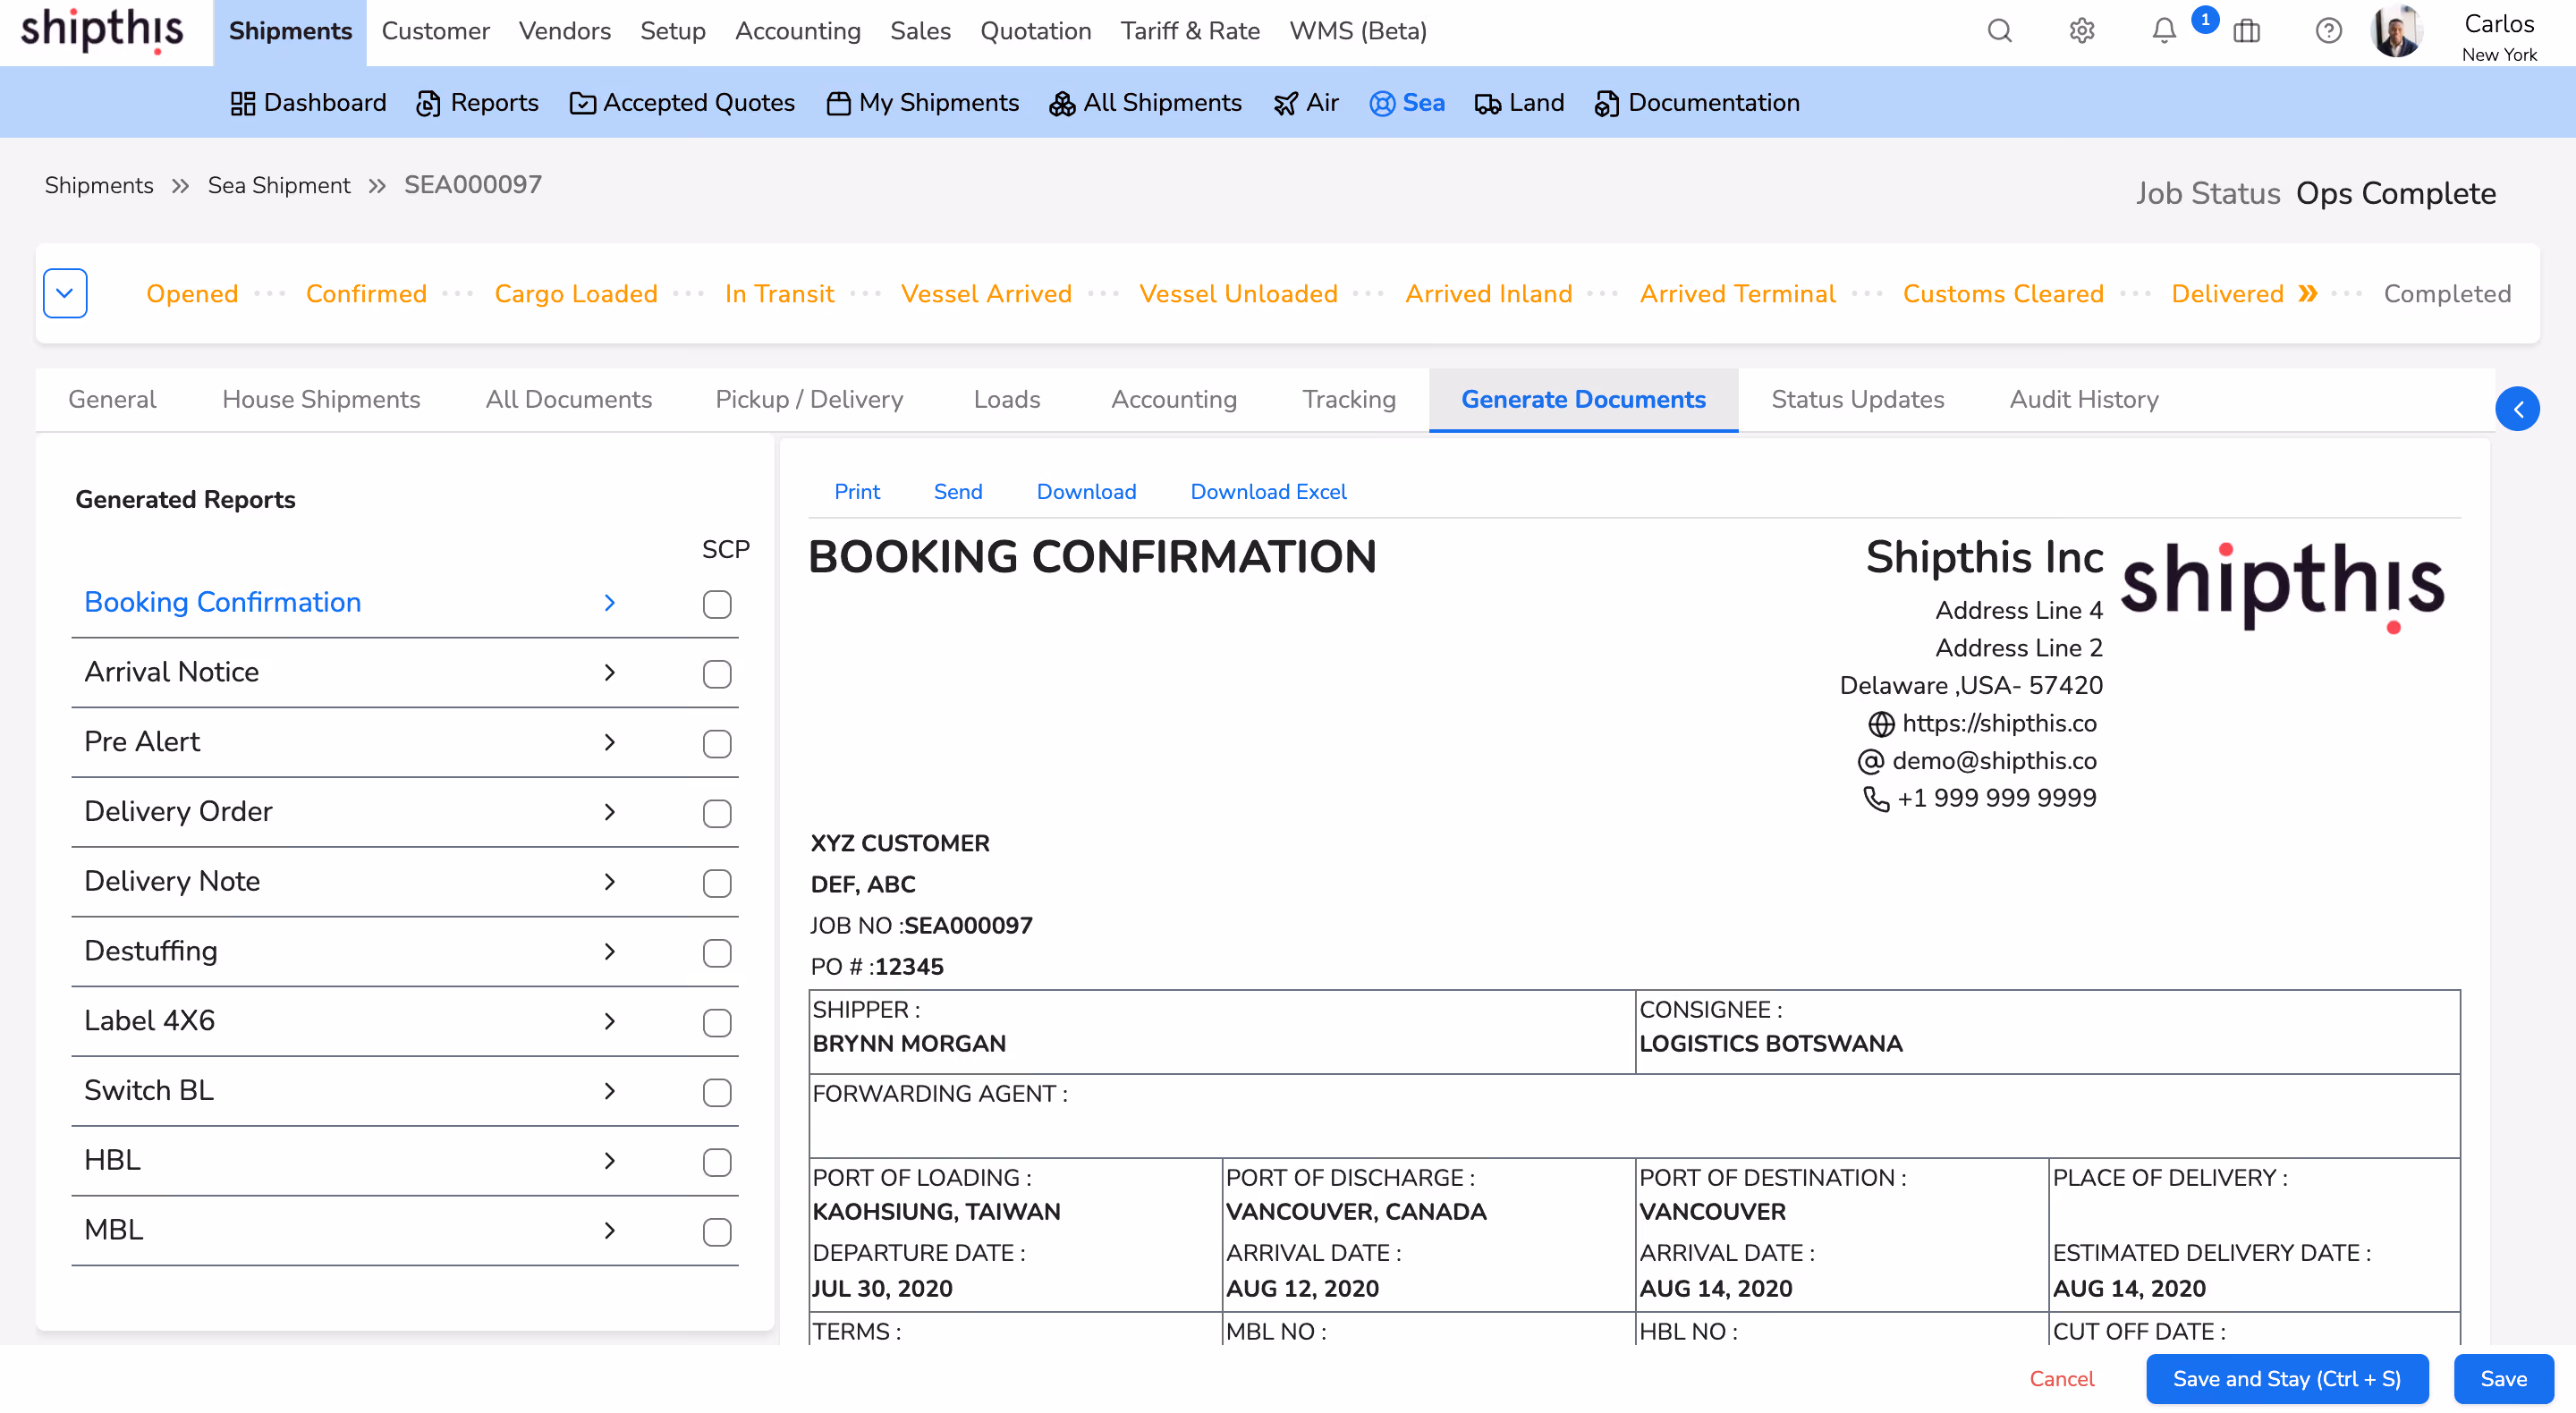Screen dimensions: 2576x1413
Task: Click the phone icon beside +1 999 999 9999
Action: (x=1876, y=799)
